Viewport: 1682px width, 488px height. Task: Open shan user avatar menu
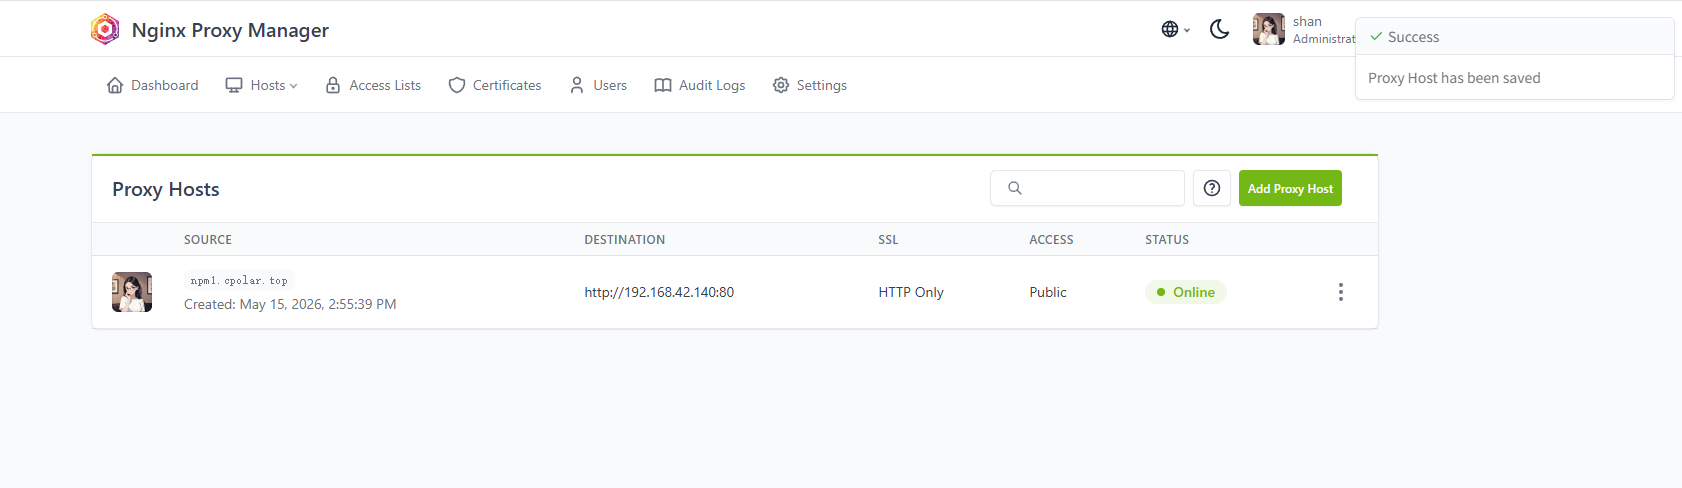pos(1268,29)
